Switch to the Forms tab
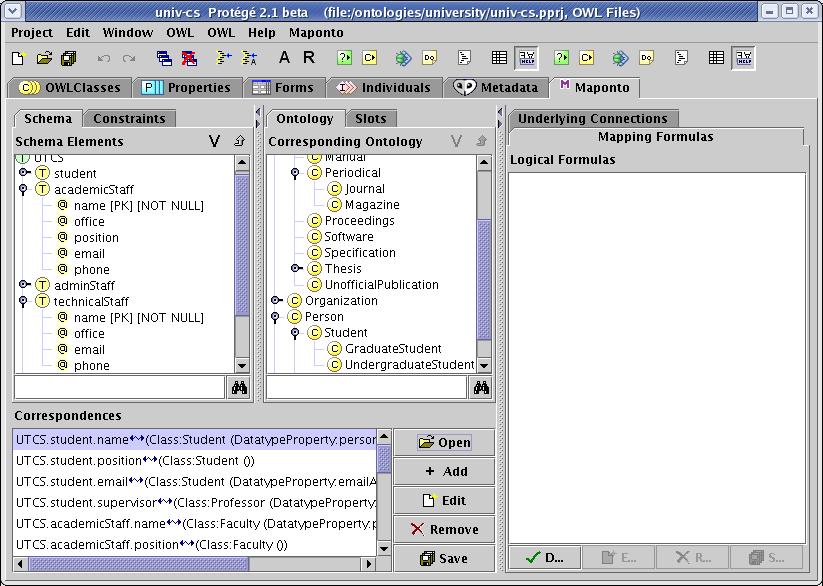Screen dimensions: 823x586 click(283, 88)
